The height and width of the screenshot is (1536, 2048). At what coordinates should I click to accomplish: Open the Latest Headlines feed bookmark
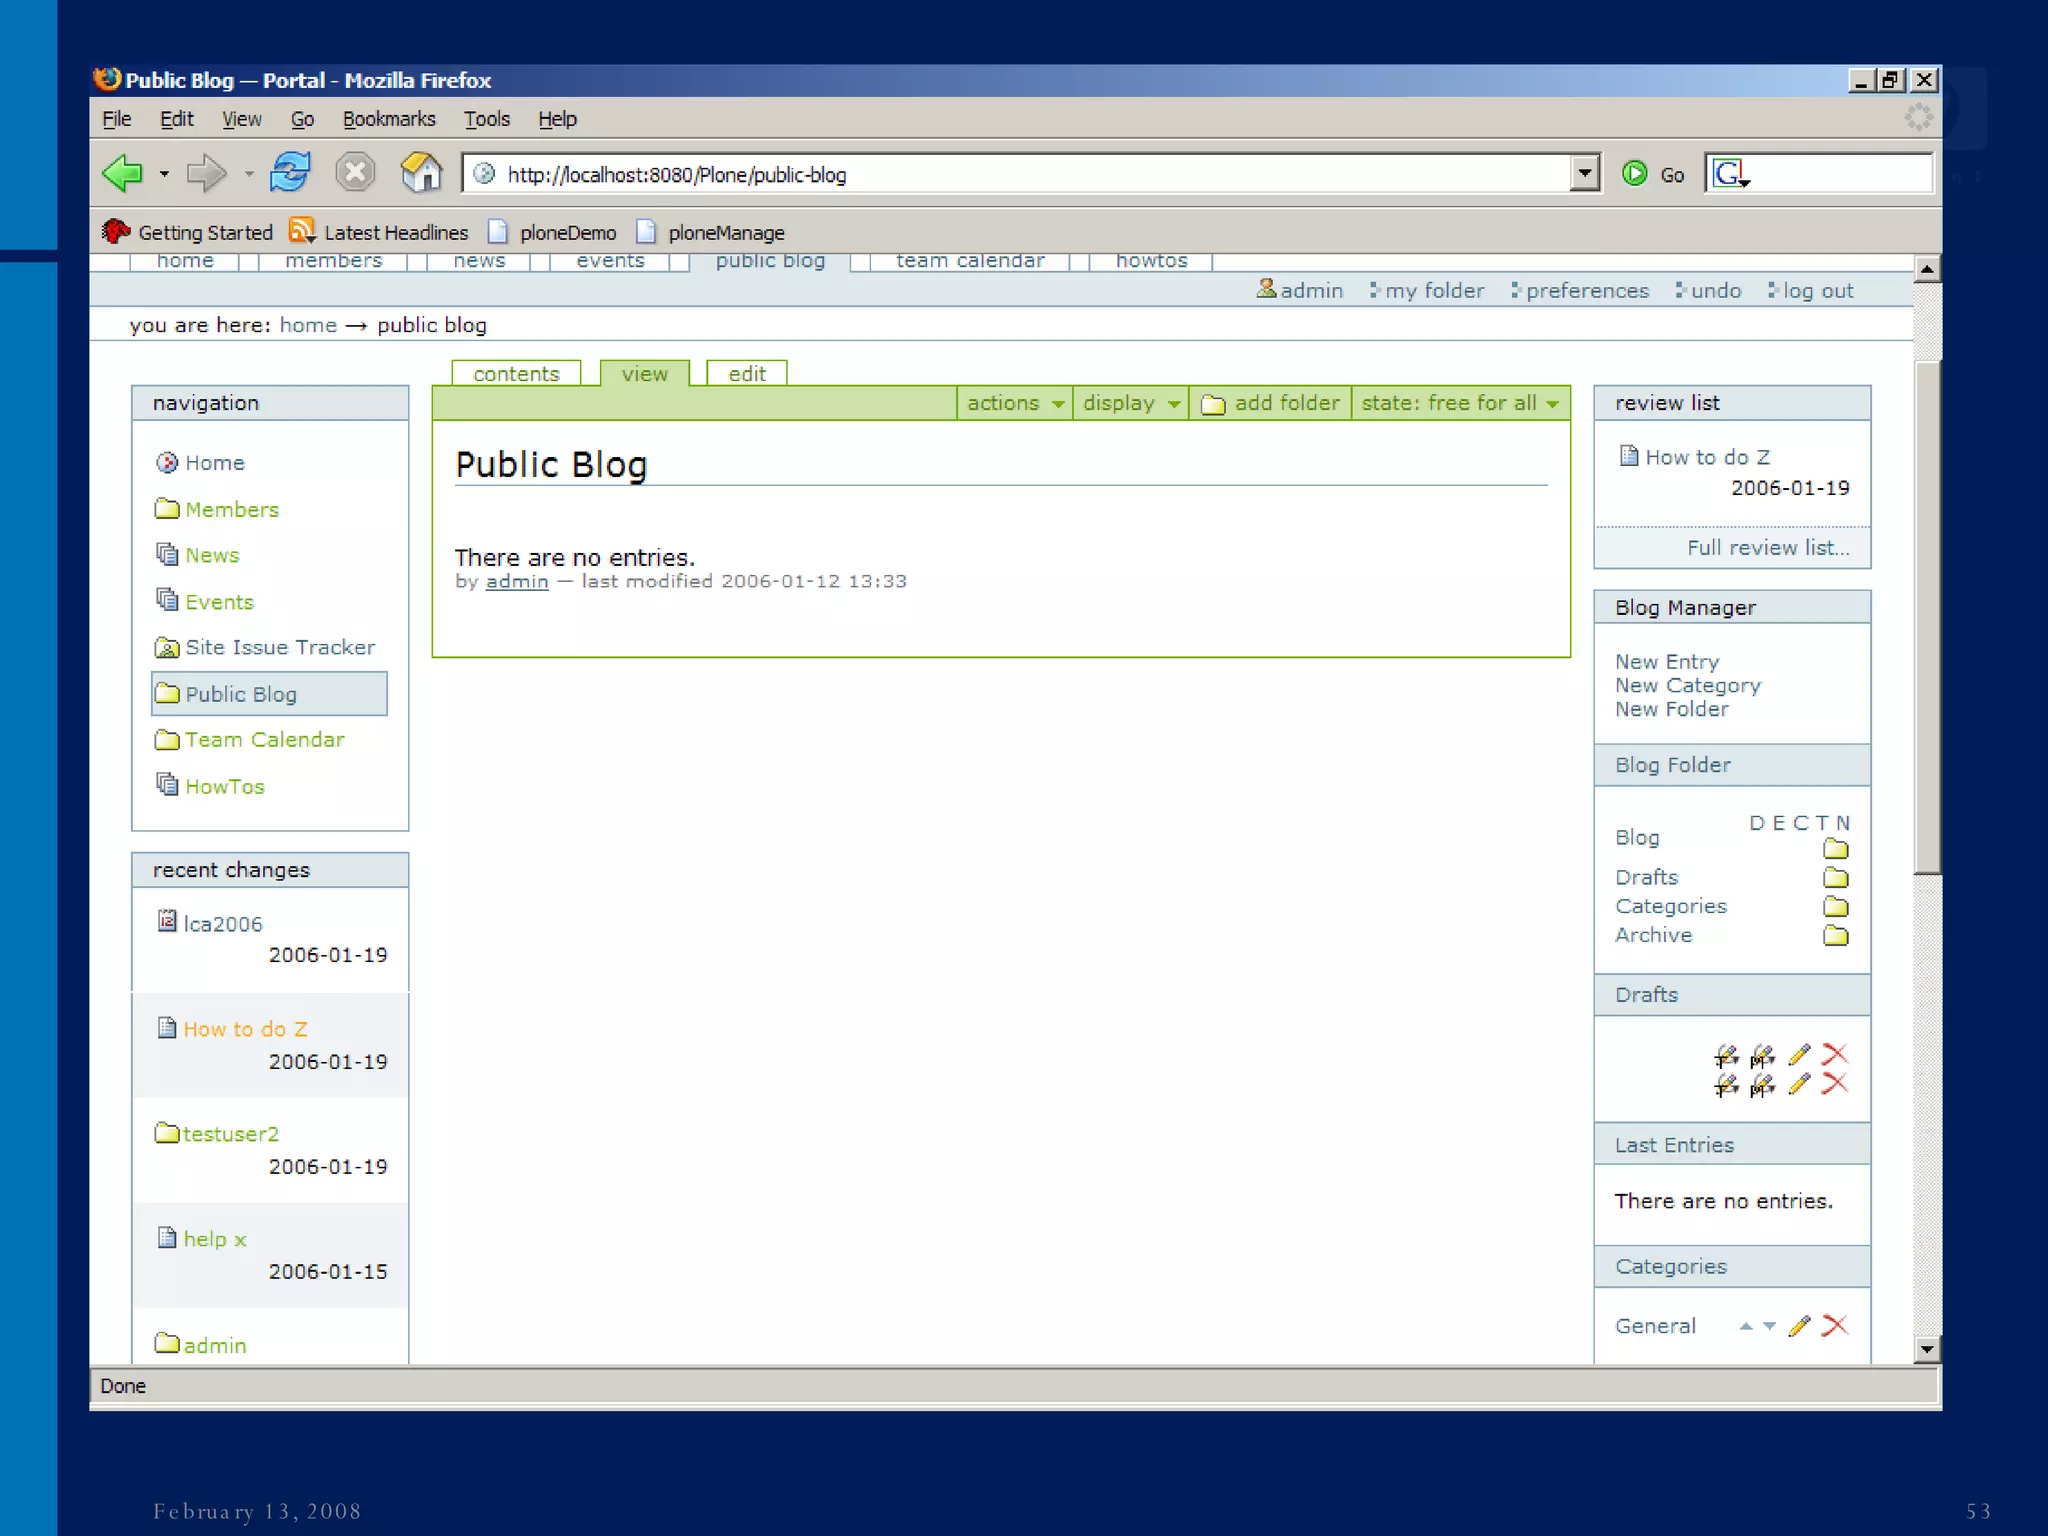[379, 232]
